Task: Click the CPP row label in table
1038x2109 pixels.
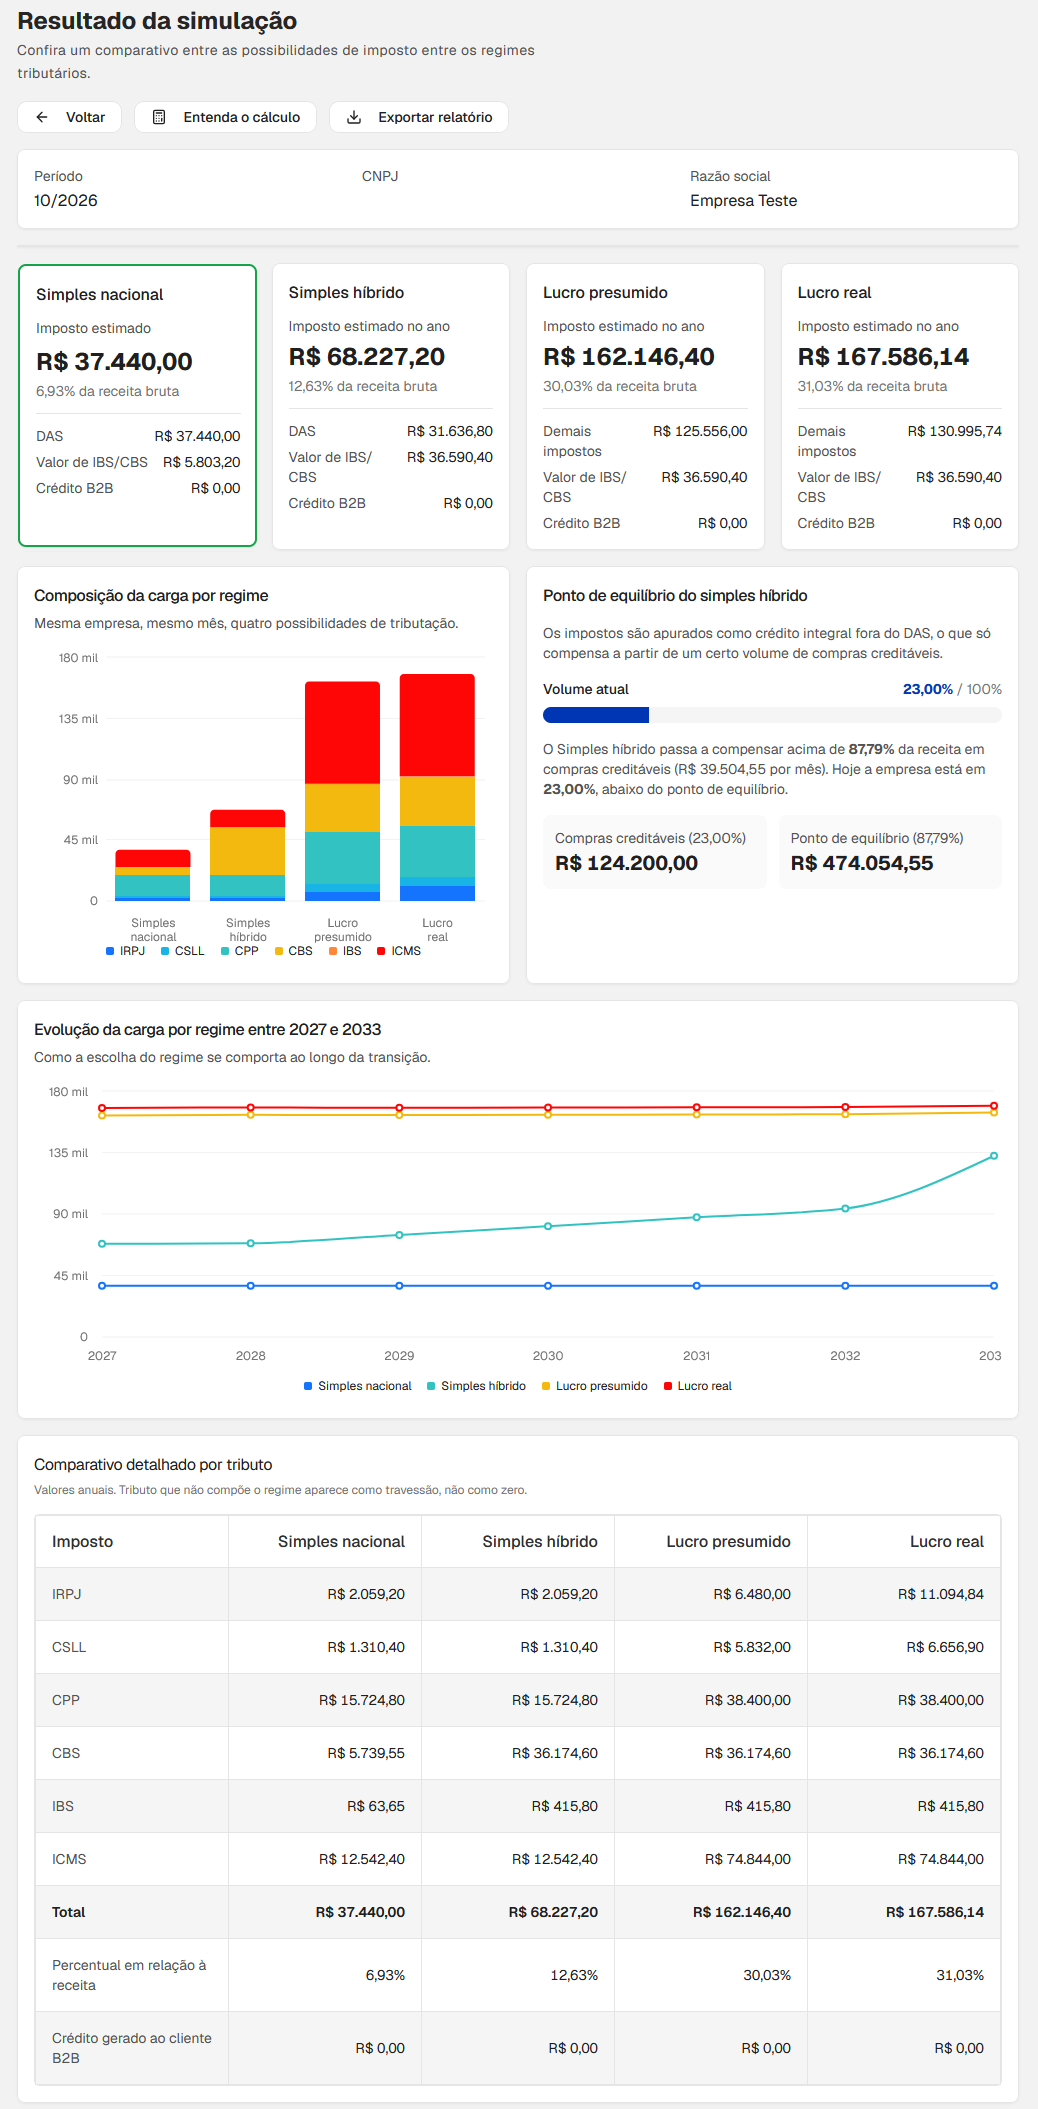Action: click(66, 1700)
